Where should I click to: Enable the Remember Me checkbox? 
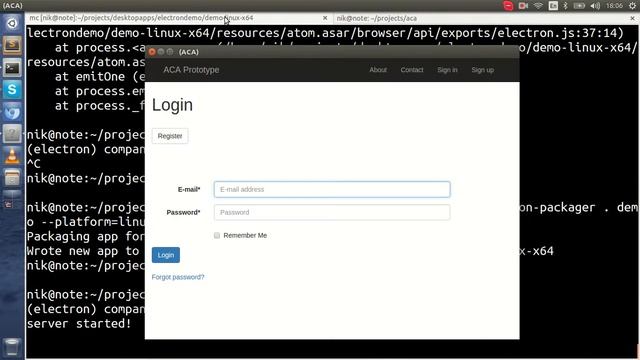point(217,236)
